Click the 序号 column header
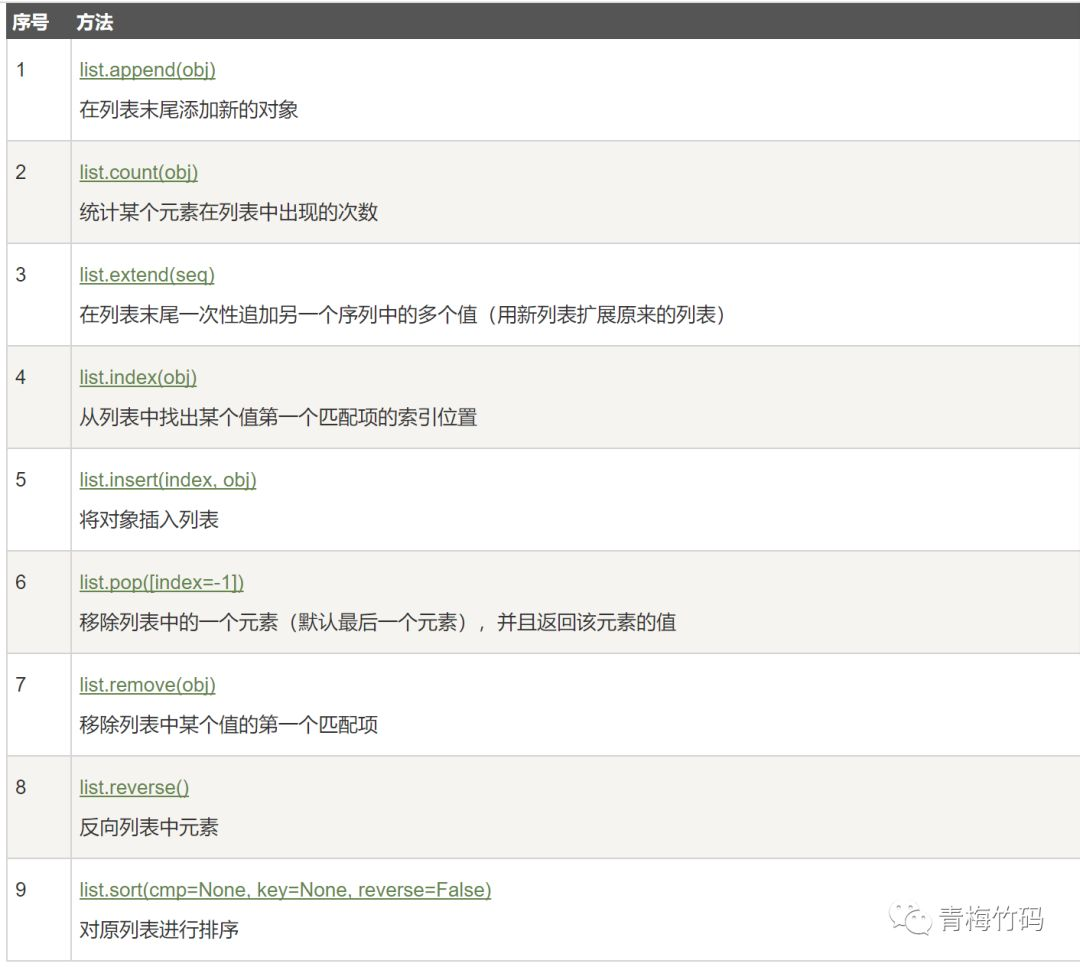Image resolution: width=1080 pixels, height=967 pixels. 32,22
